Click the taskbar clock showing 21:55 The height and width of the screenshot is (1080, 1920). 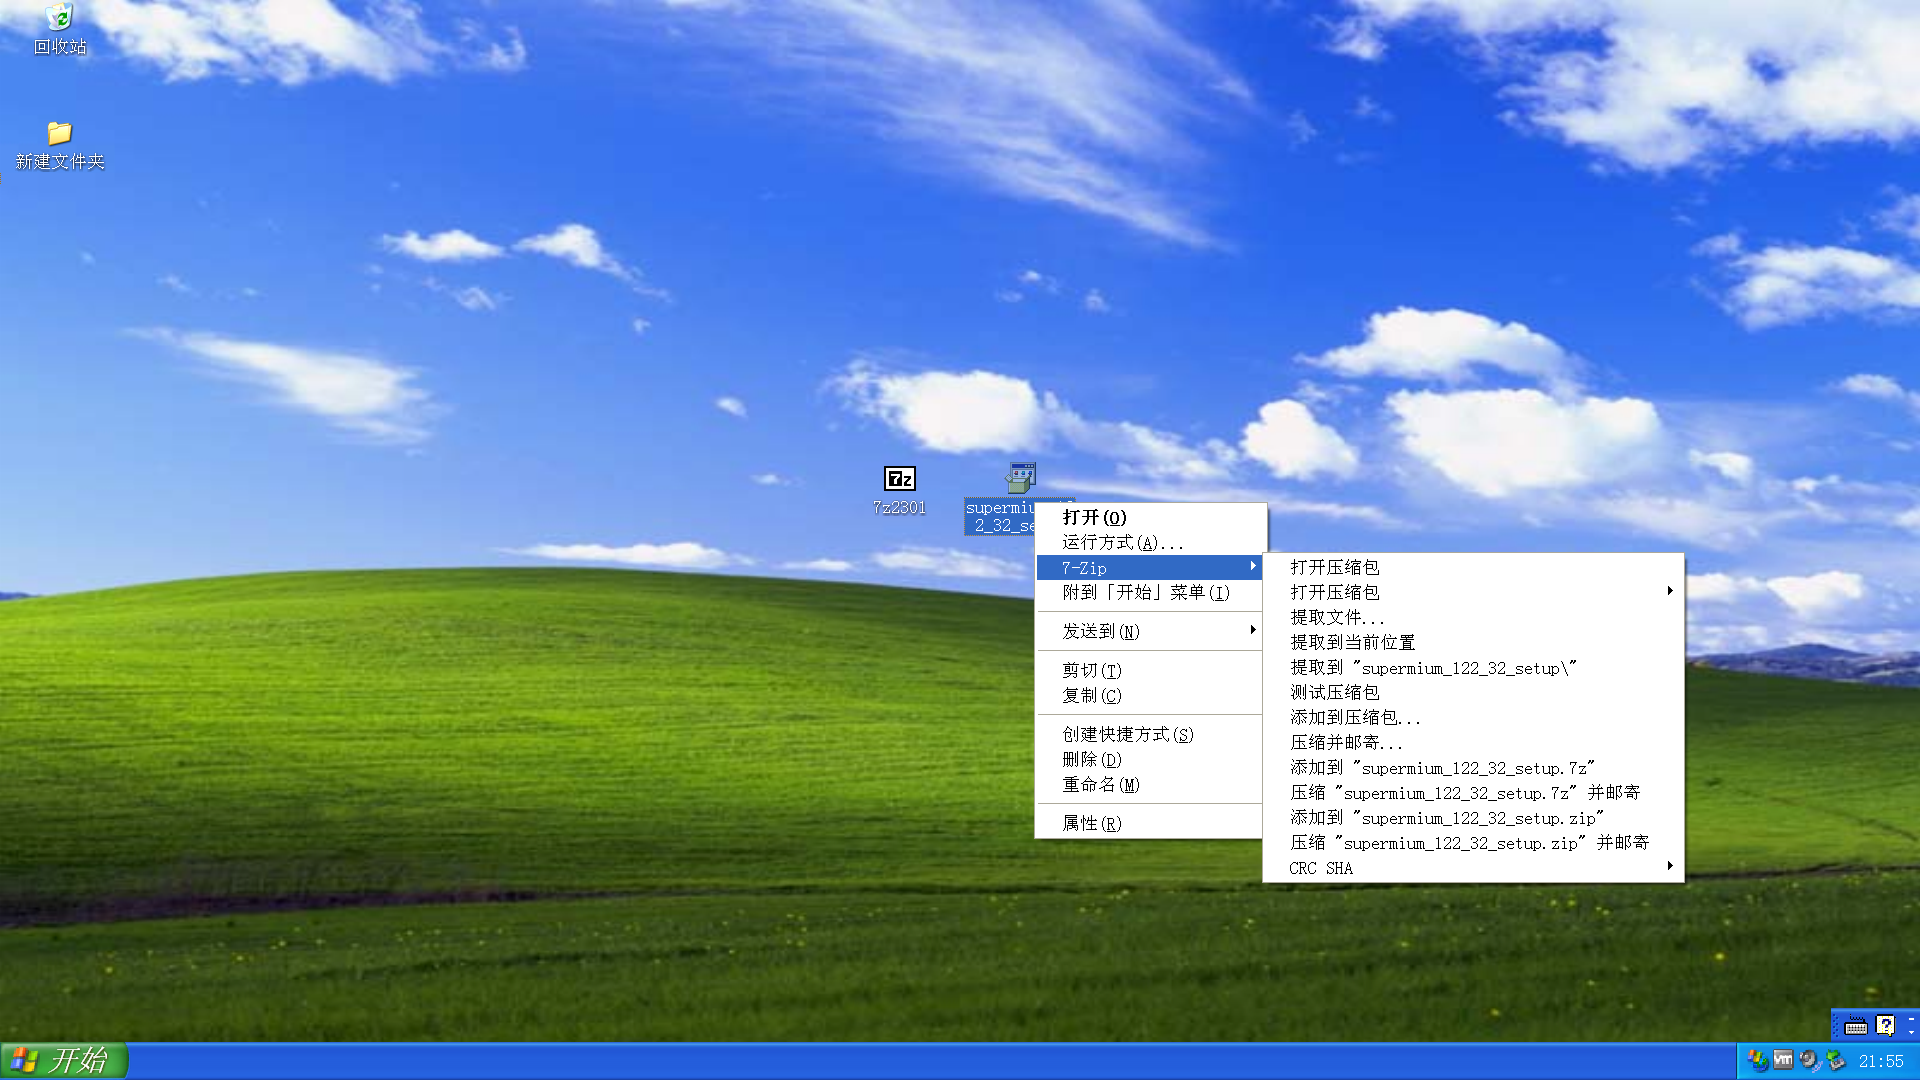click(x=1880, y=1061)
